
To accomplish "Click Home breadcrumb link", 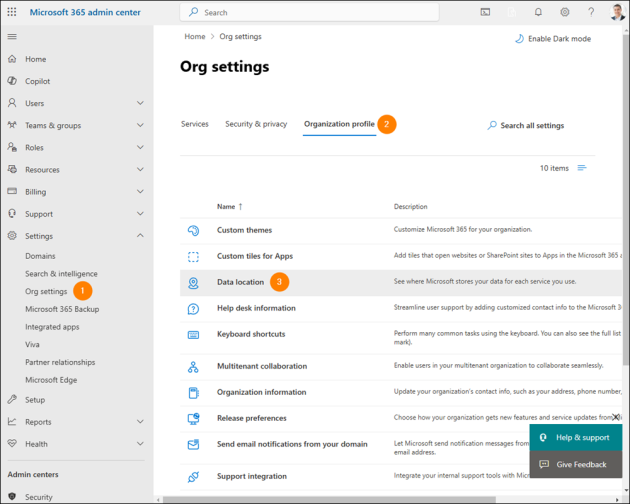I will 195,37.
